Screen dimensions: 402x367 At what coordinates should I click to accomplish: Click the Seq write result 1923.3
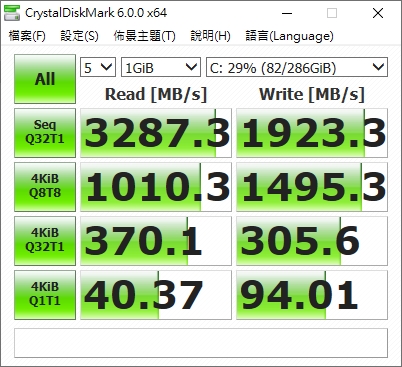tap(312, 133)
